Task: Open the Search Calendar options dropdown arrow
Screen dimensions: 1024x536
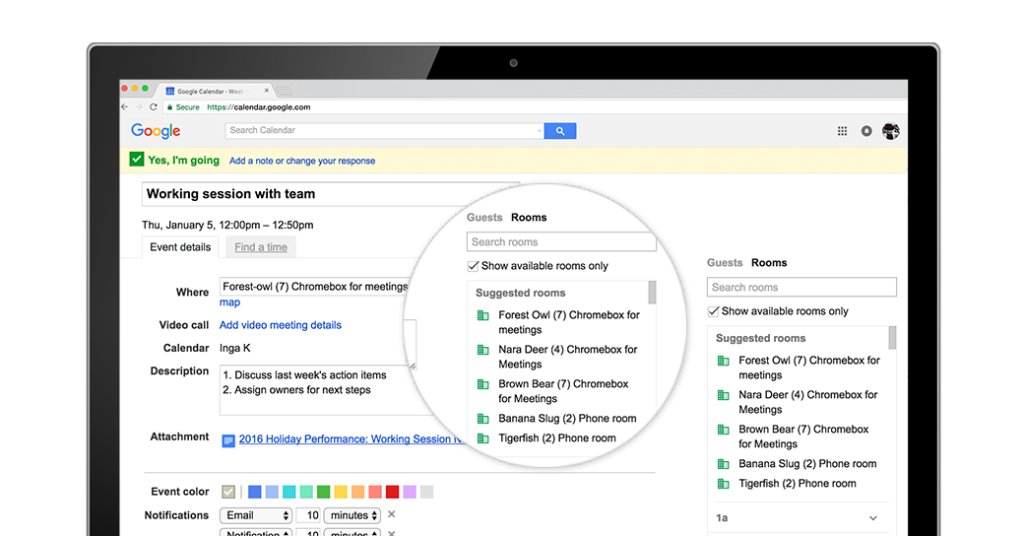Action: pyautogui.click(x=539, y=131)
